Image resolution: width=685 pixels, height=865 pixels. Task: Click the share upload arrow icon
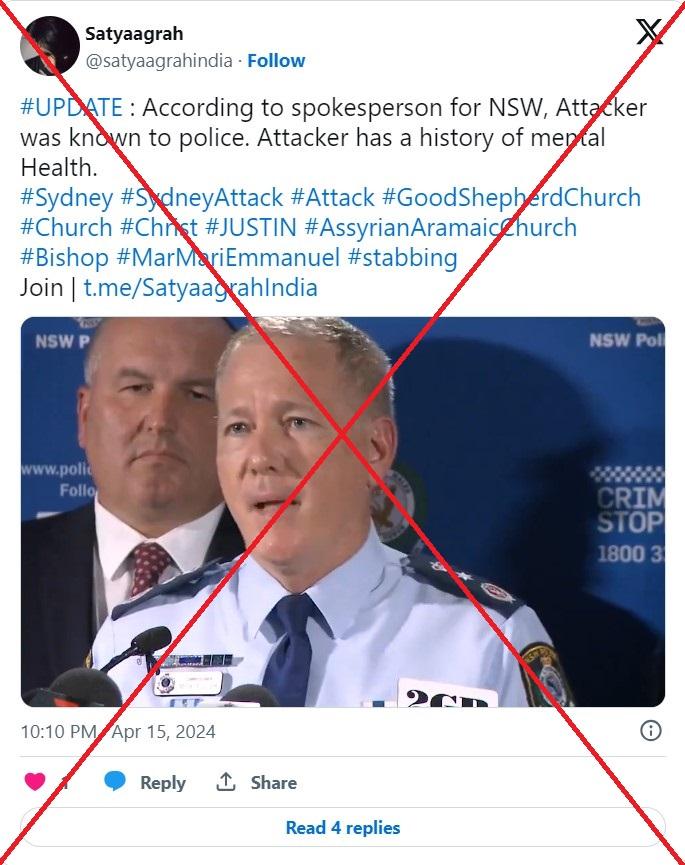pos(226,782)
